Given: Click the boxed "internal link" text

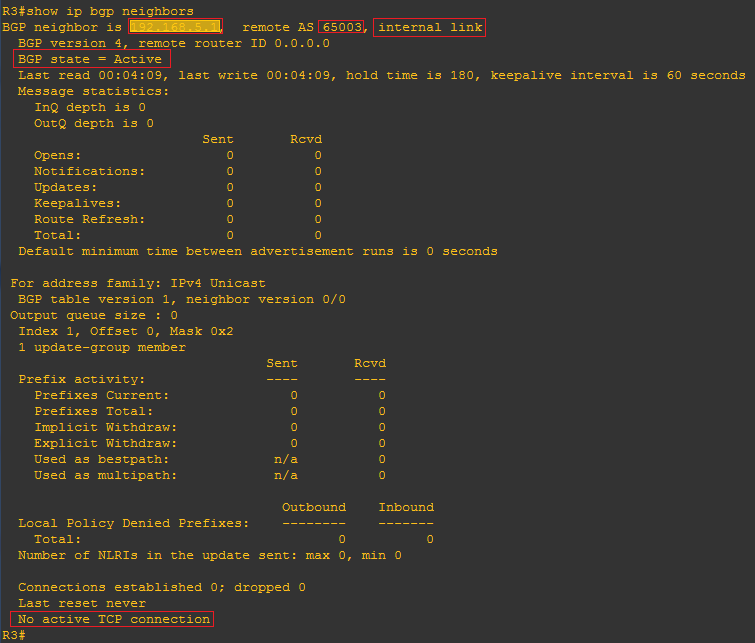Looking at the screenshot, I should tap(430, 27).
